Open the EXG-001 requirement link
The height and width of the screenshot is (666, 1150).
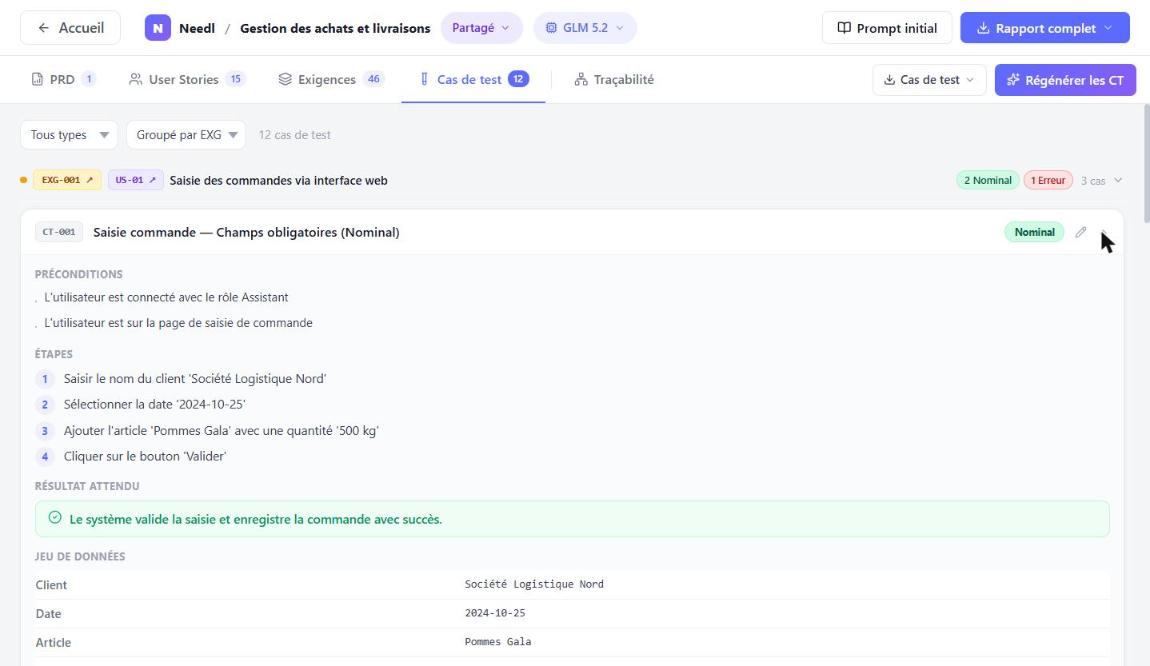click(67, 180)
